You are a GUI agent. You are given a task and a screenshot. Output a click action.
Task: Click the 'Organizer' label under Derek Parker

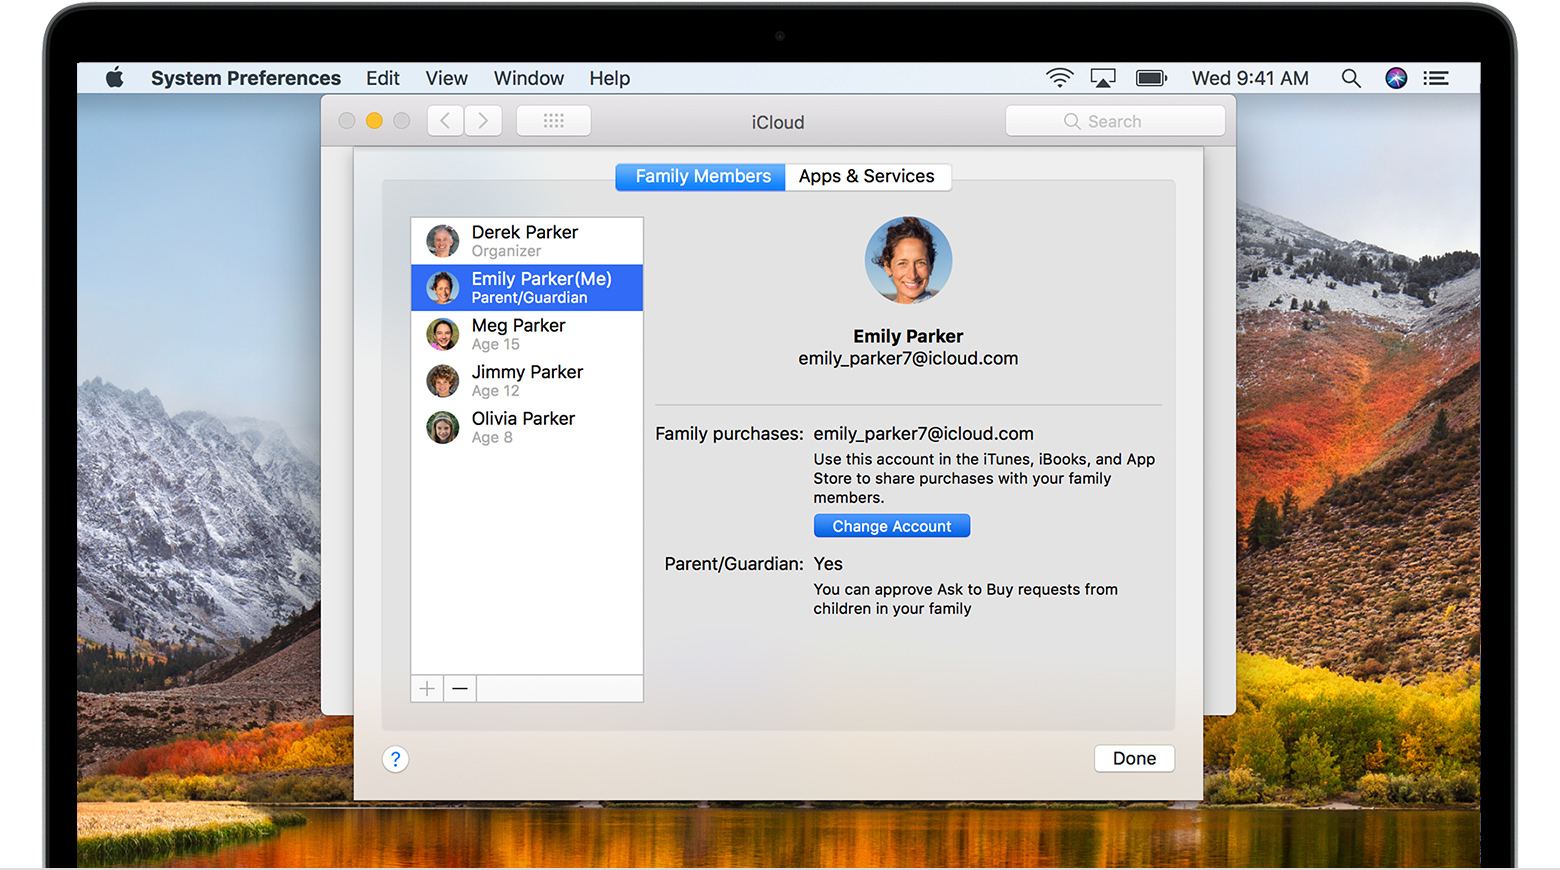tap(506, 251)
